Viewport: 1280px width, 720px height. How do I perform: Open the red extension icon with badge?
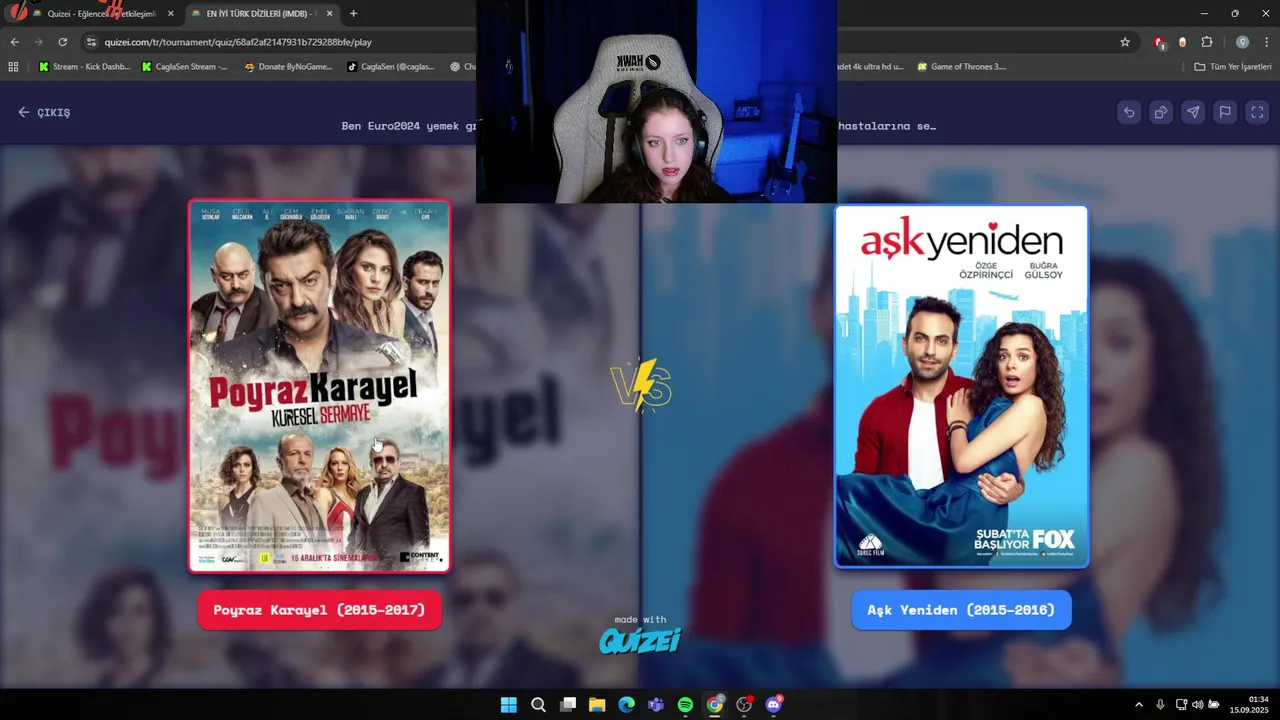[x=1159, y=42]
